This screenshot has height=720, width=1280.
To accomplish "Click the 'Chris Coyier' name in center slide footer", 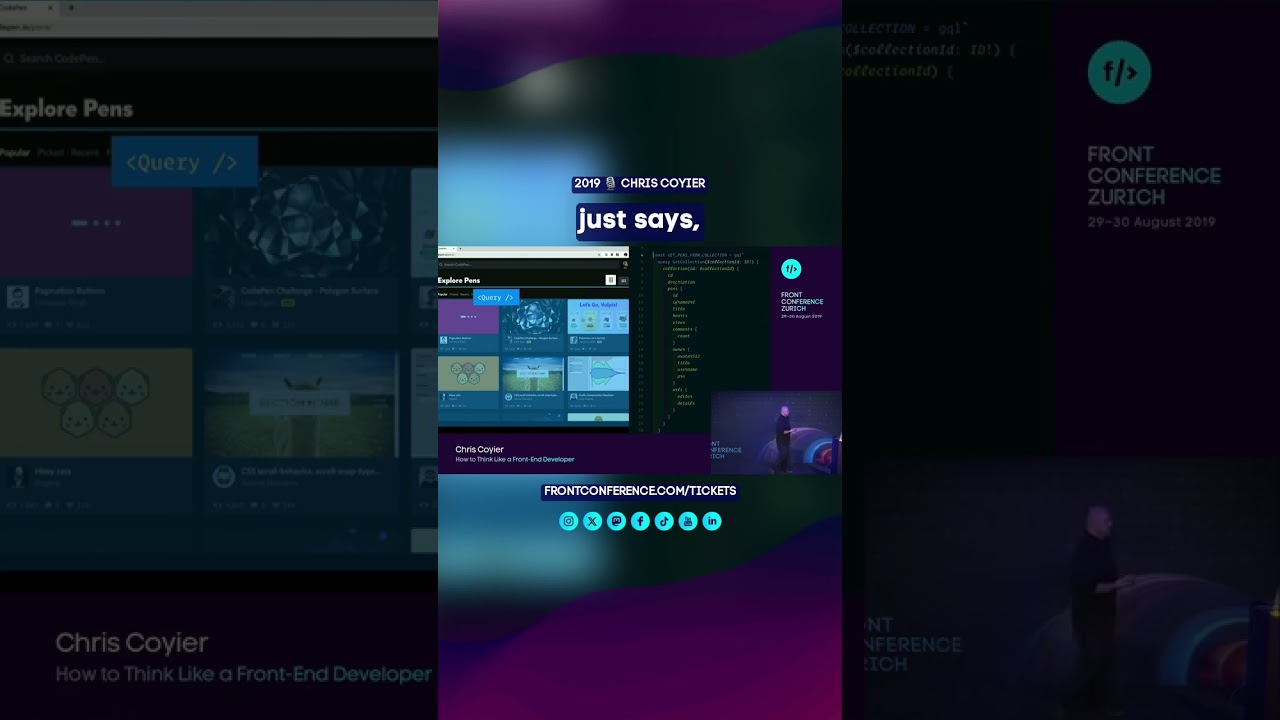I will click(x=479, y=450).
